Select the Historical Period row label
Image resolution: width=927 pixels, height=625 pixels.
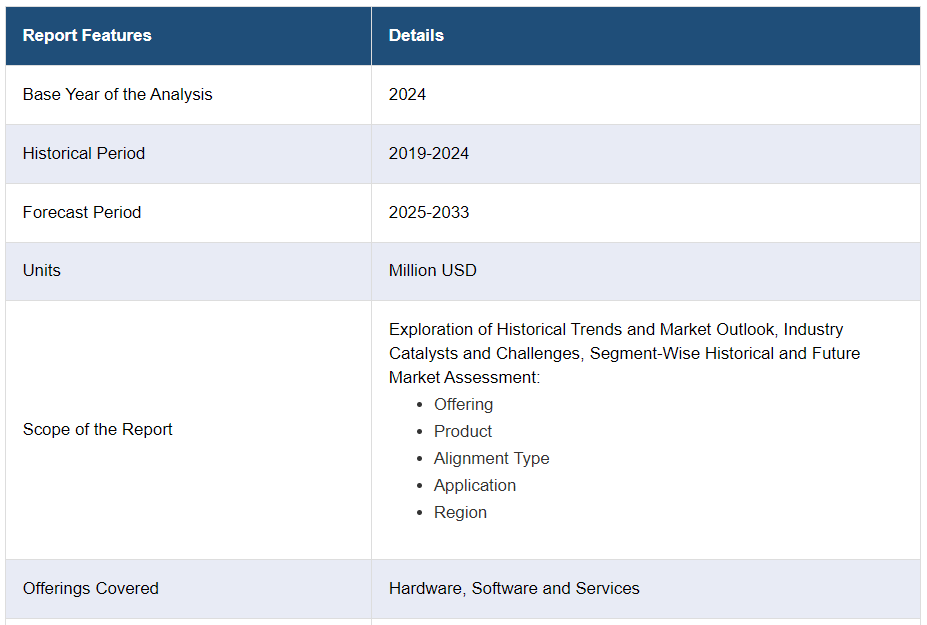pos(84,154)
